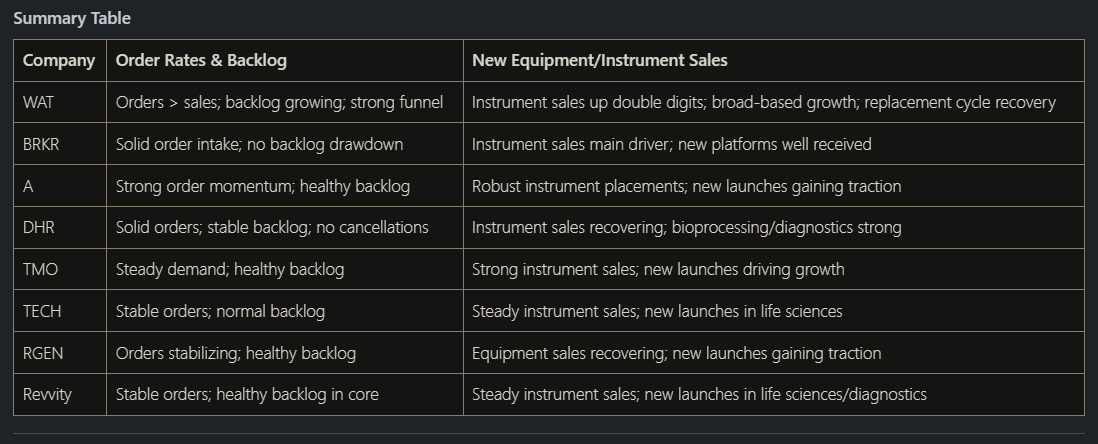The image size is (1098, 444).
Task: Select the Company column header
Action: 60,60
